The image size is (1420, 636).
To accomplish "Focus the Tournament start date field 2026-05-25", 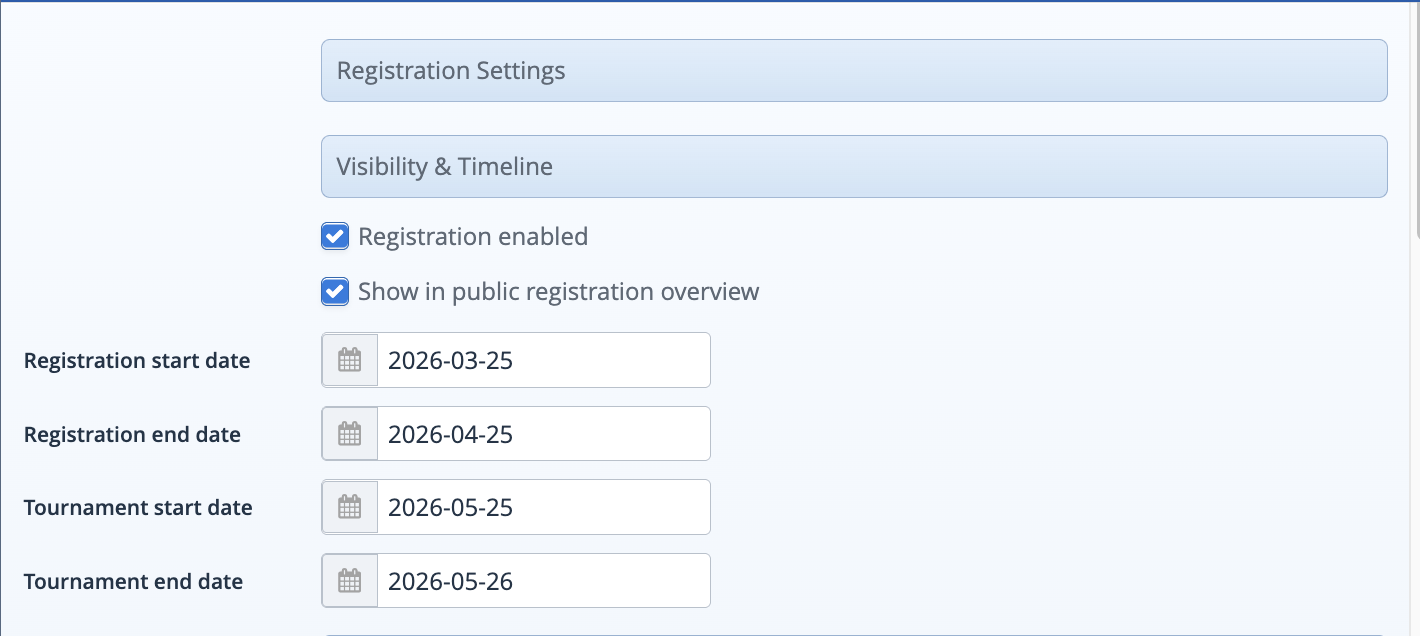I will (x=543, y=507).
